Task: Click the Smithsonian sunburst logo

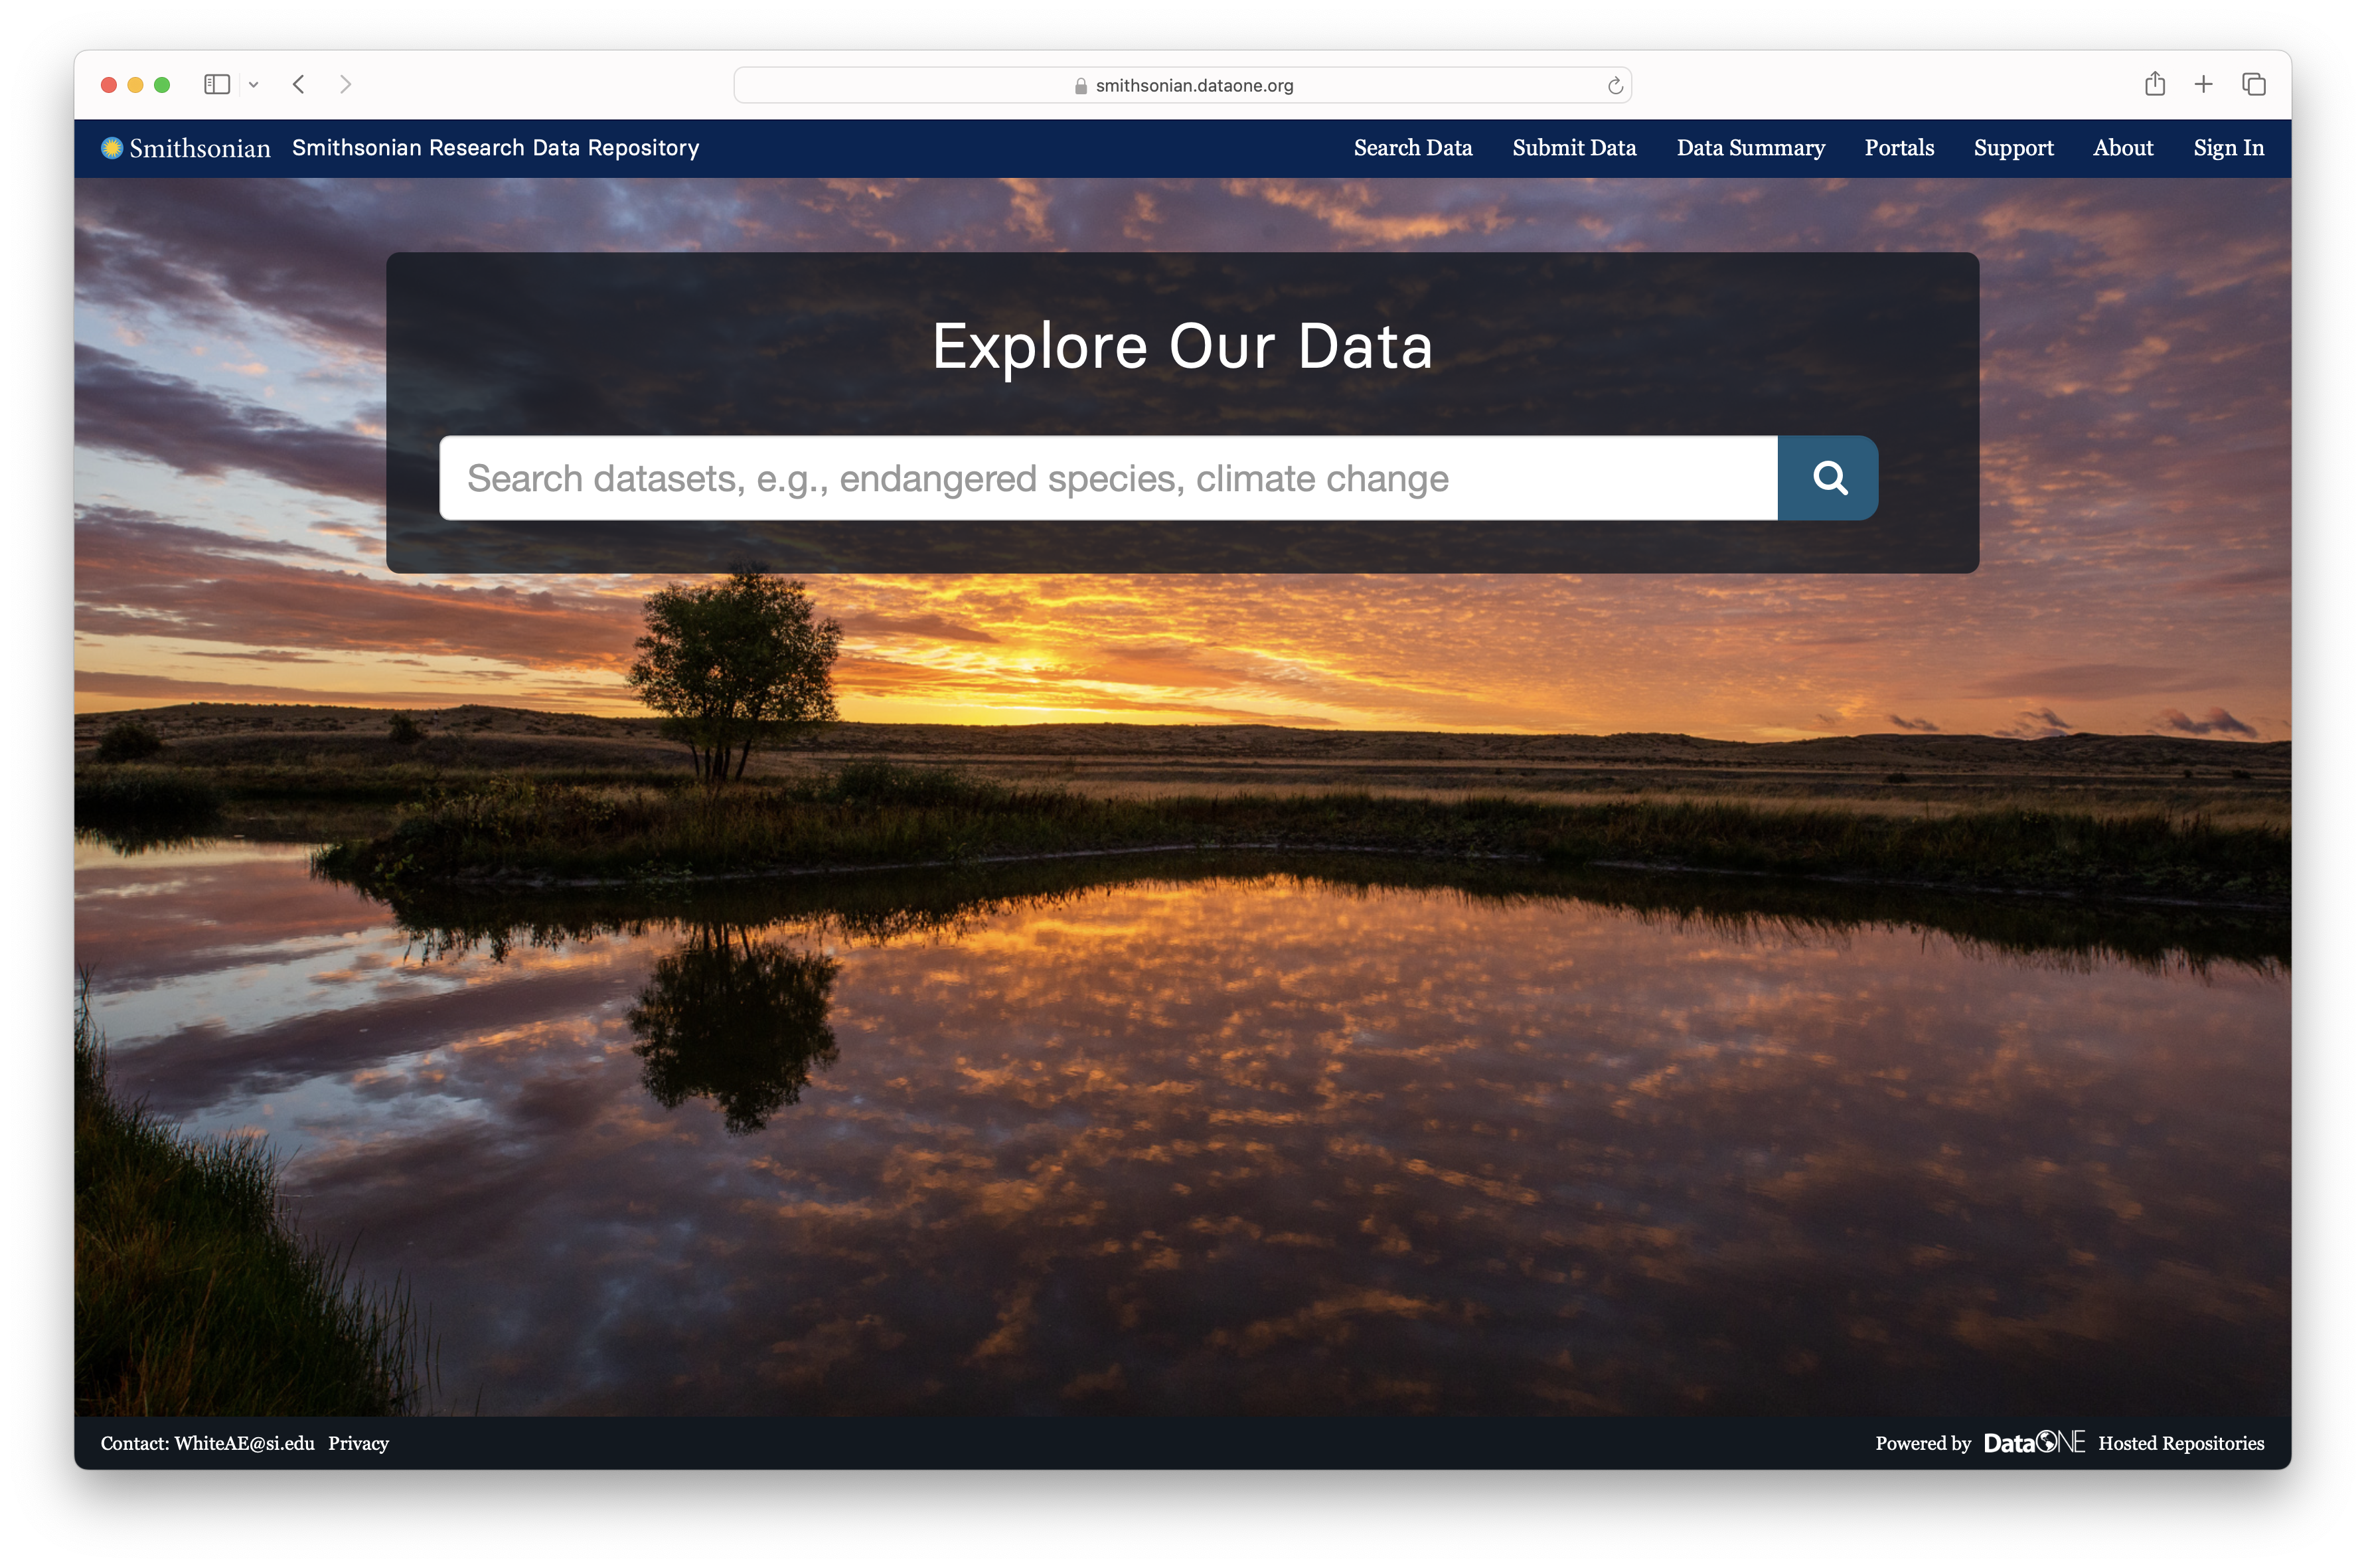Action: tap(112, 148)
